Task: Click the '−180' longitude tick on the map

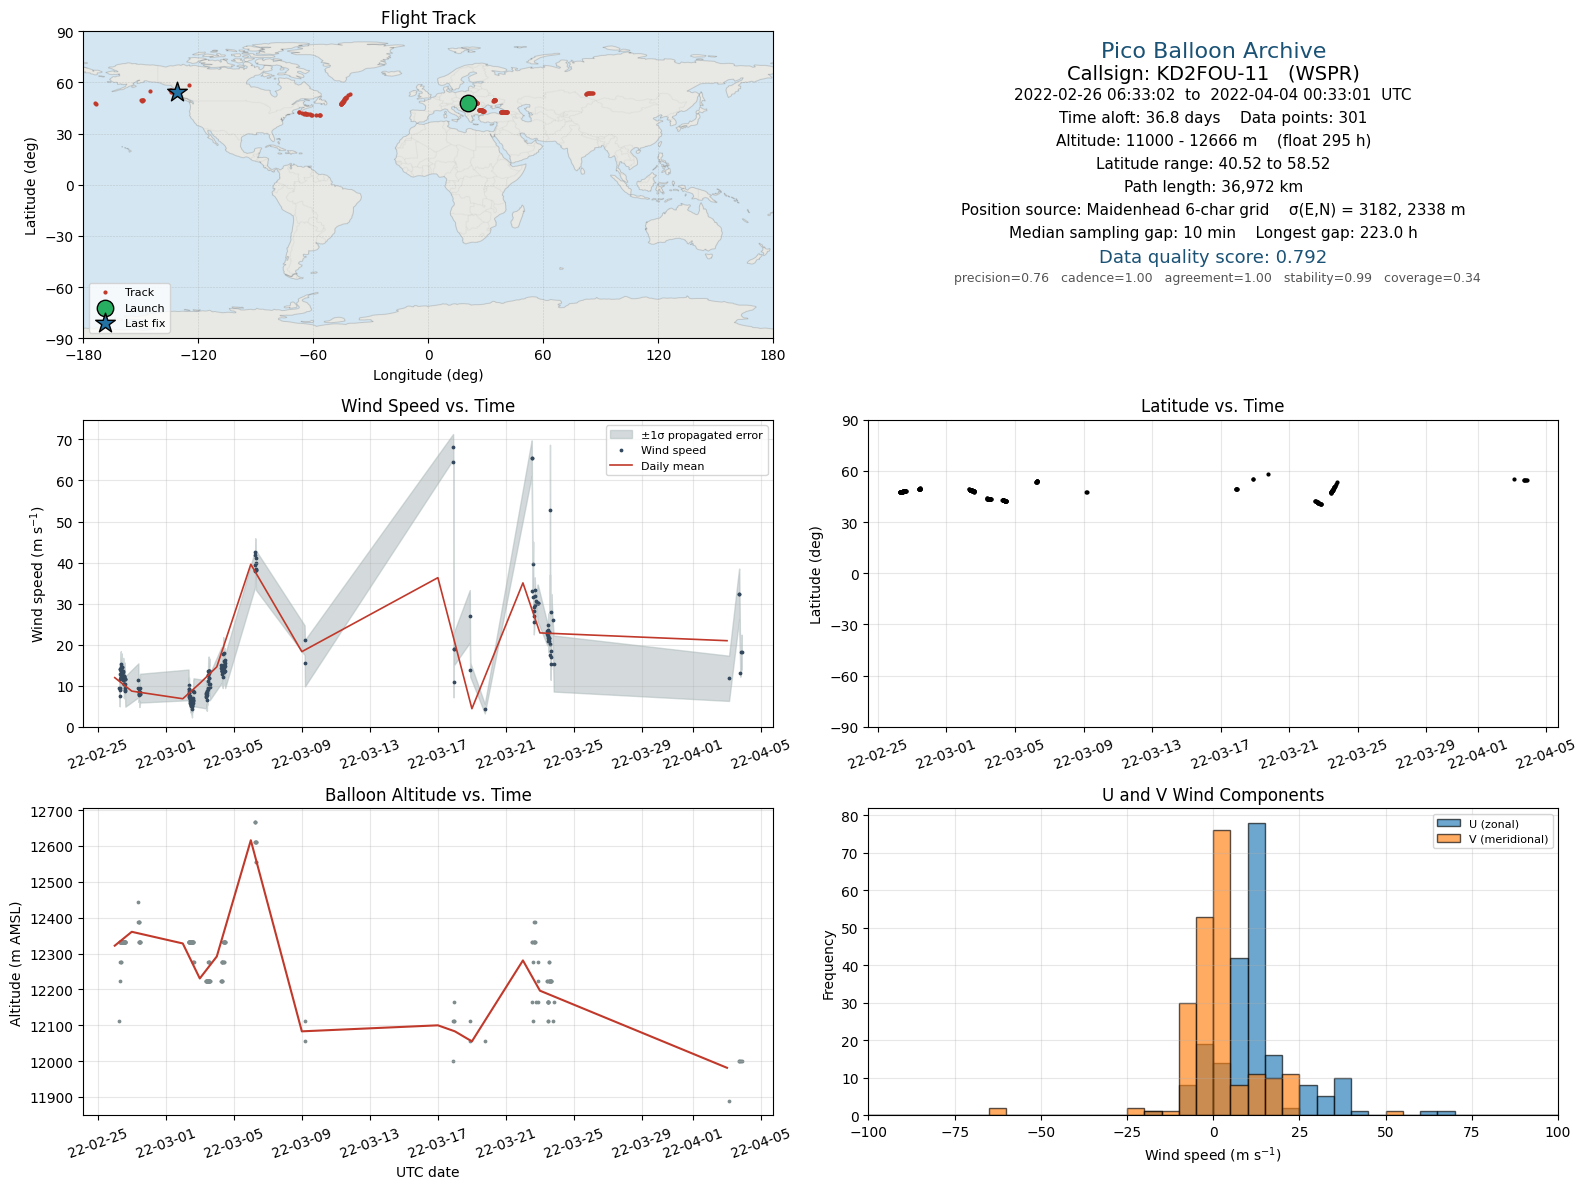Action: click(x=83, y=355)
